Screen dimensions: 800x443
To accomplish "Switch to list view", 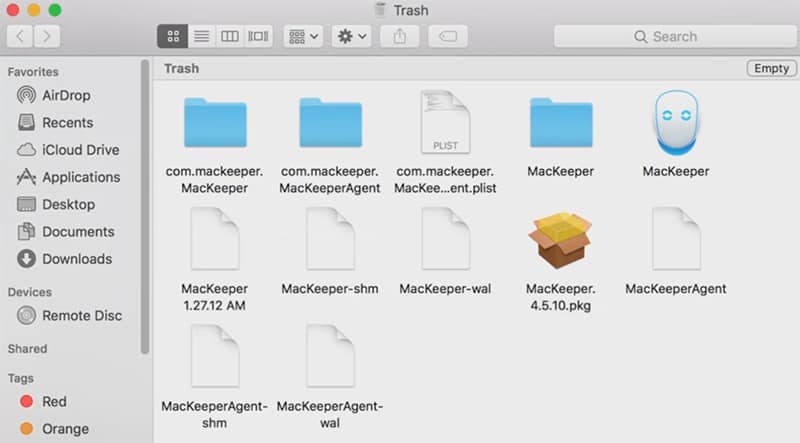I will pyautogui.click(x=202, y=36).
